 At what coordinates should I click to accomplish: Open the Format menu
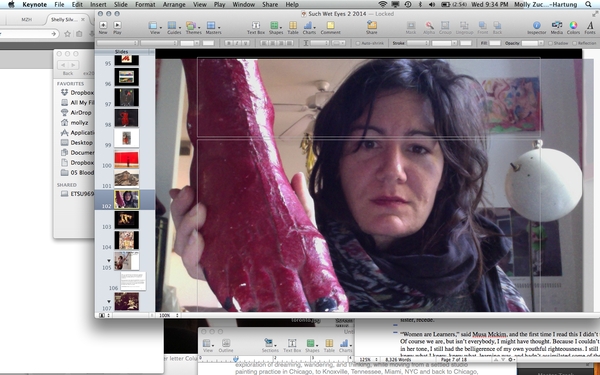click(145, 5)
